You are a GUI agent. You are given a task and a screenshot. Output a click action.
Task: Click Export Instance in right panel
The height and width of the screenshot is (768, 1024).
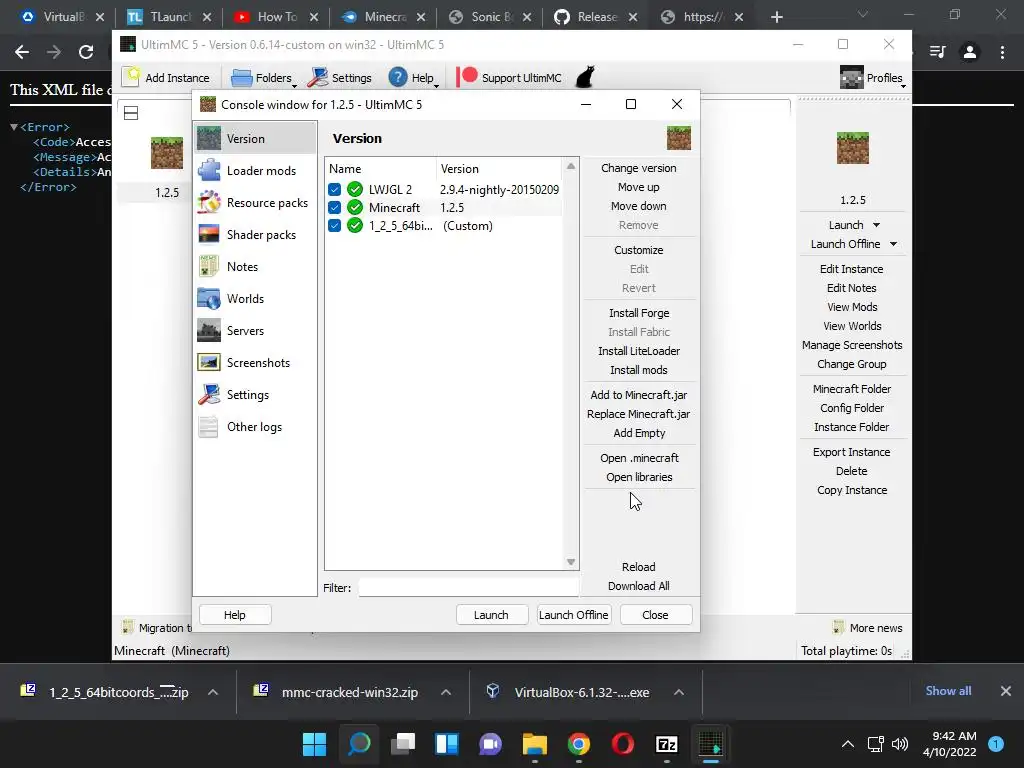(x=852, y=452)
